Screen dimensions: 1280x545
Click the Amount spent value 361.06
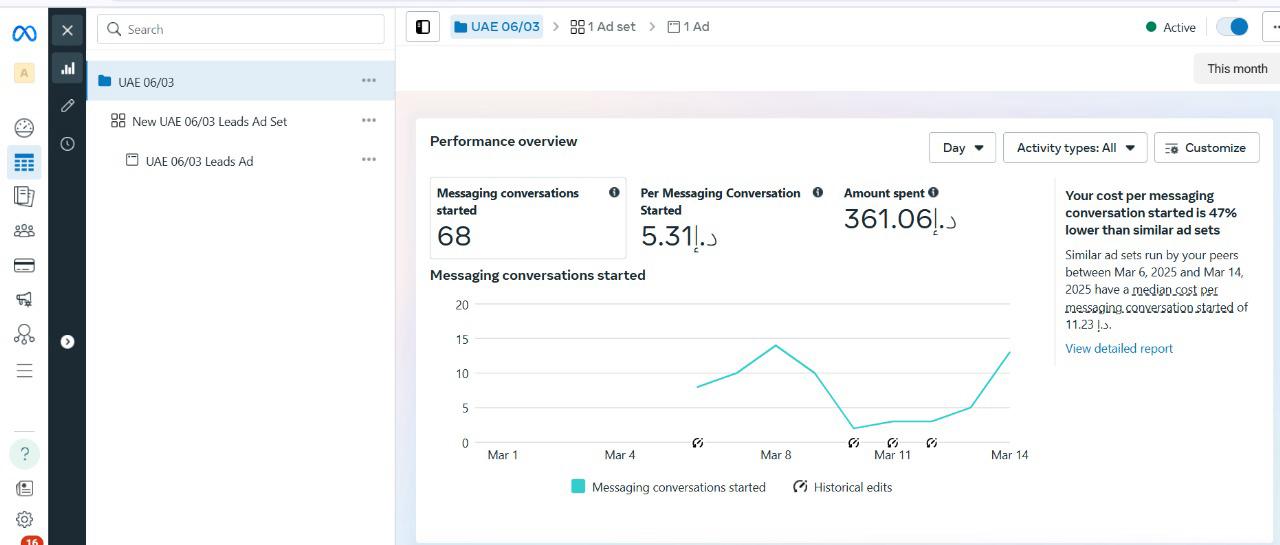tap(900, 219)
